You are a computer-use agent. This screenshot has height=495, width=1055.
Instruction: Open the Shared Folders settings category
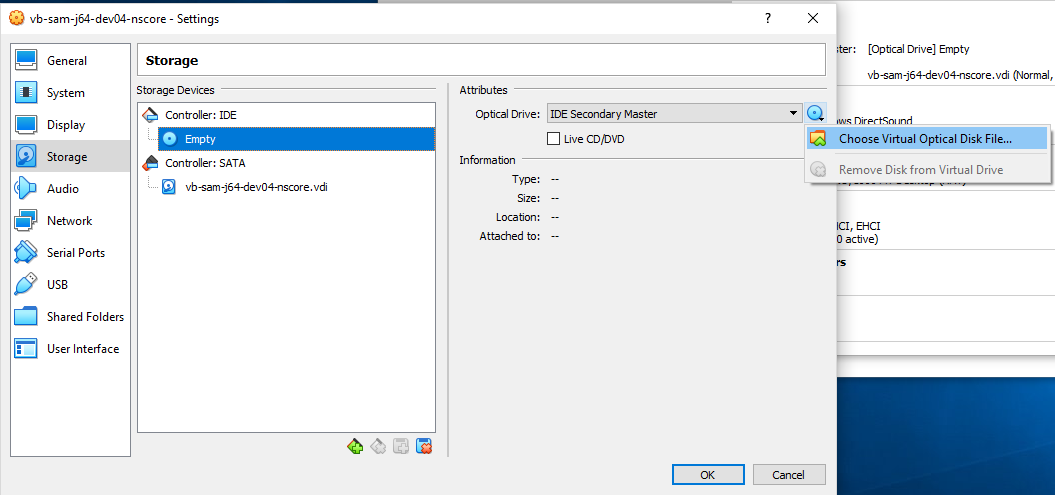71,317
